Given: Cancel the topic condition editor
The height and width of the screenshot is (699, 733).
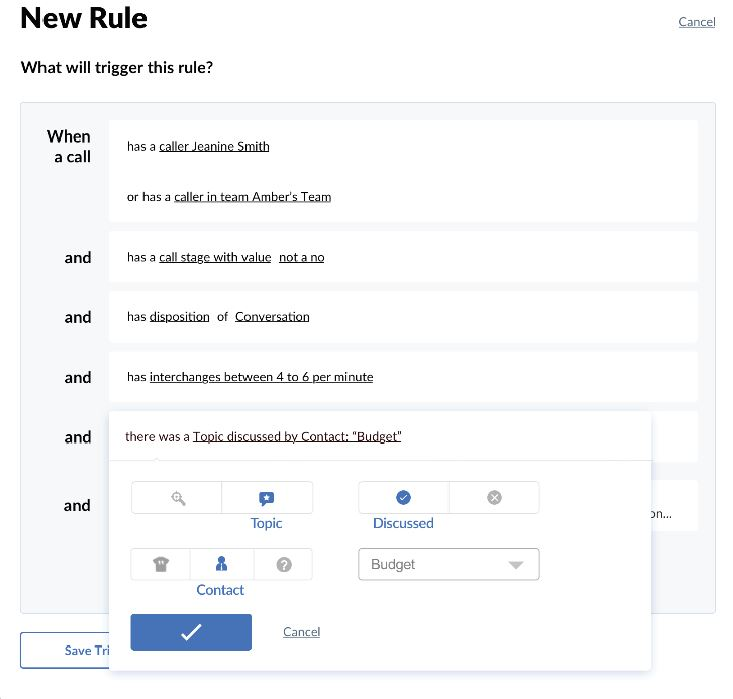Looking at the screenshot, I should (301, 632).
